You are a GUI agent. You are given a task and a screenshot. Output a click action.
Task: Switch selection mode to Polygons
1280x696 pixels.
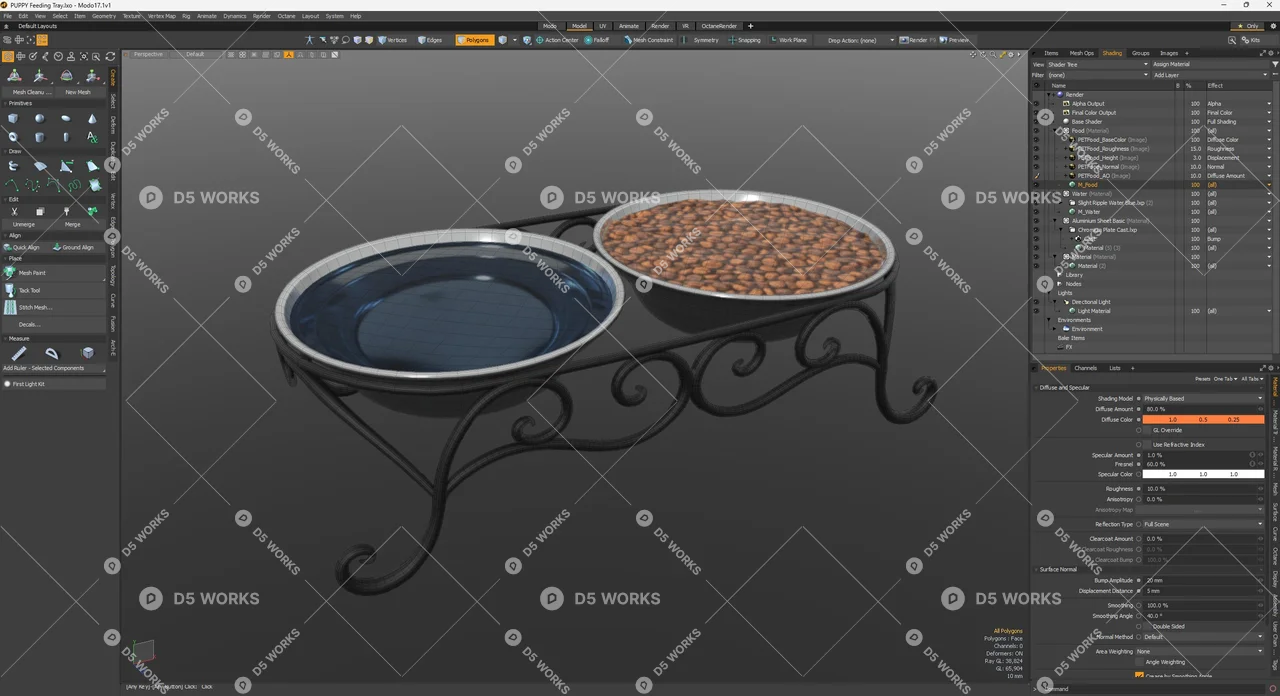[474, 40]
